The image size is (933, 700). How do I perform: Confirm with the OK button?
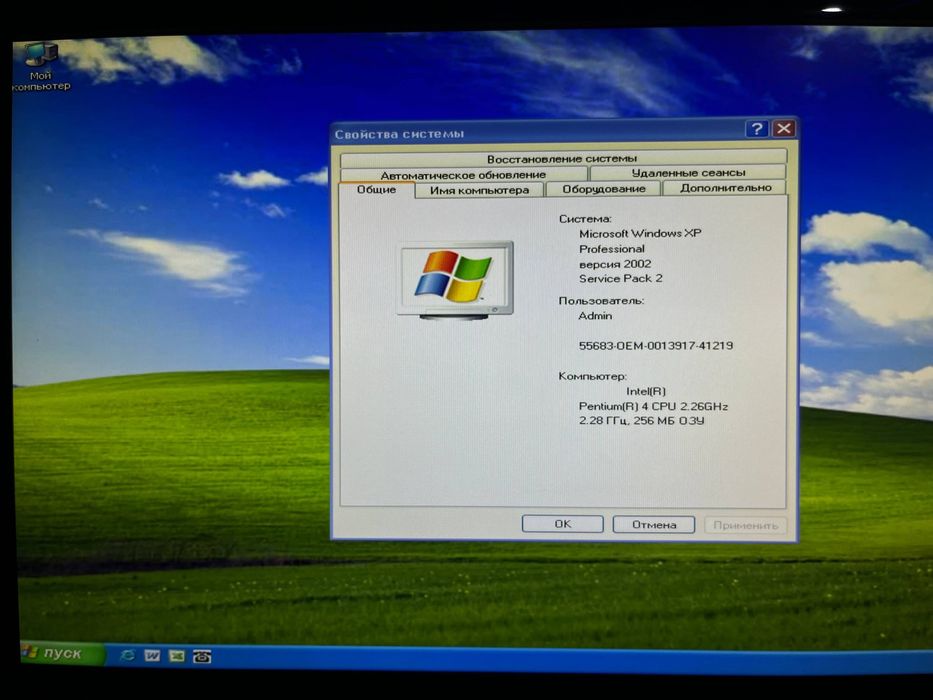(x=562, y=524)
